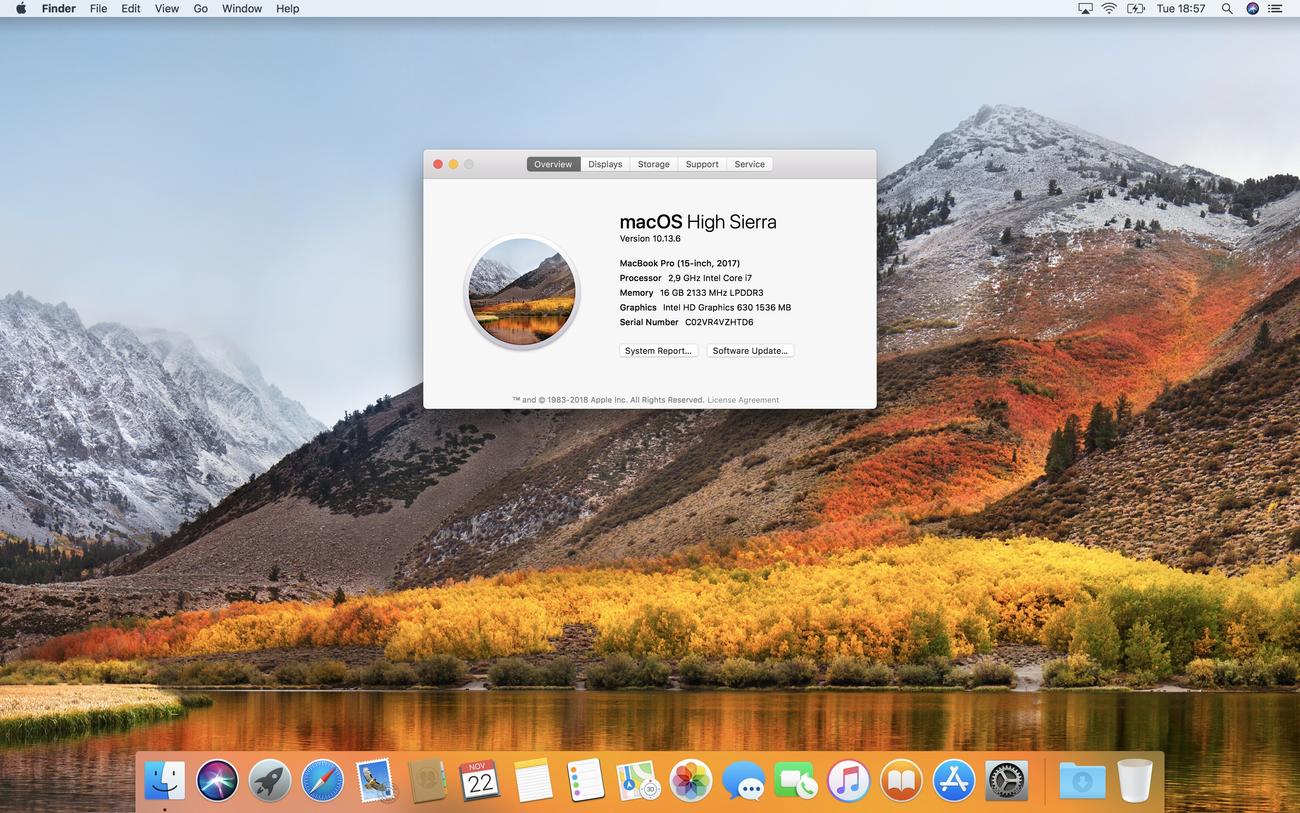Switch to the Storage tab

click(x=654, y=164)
